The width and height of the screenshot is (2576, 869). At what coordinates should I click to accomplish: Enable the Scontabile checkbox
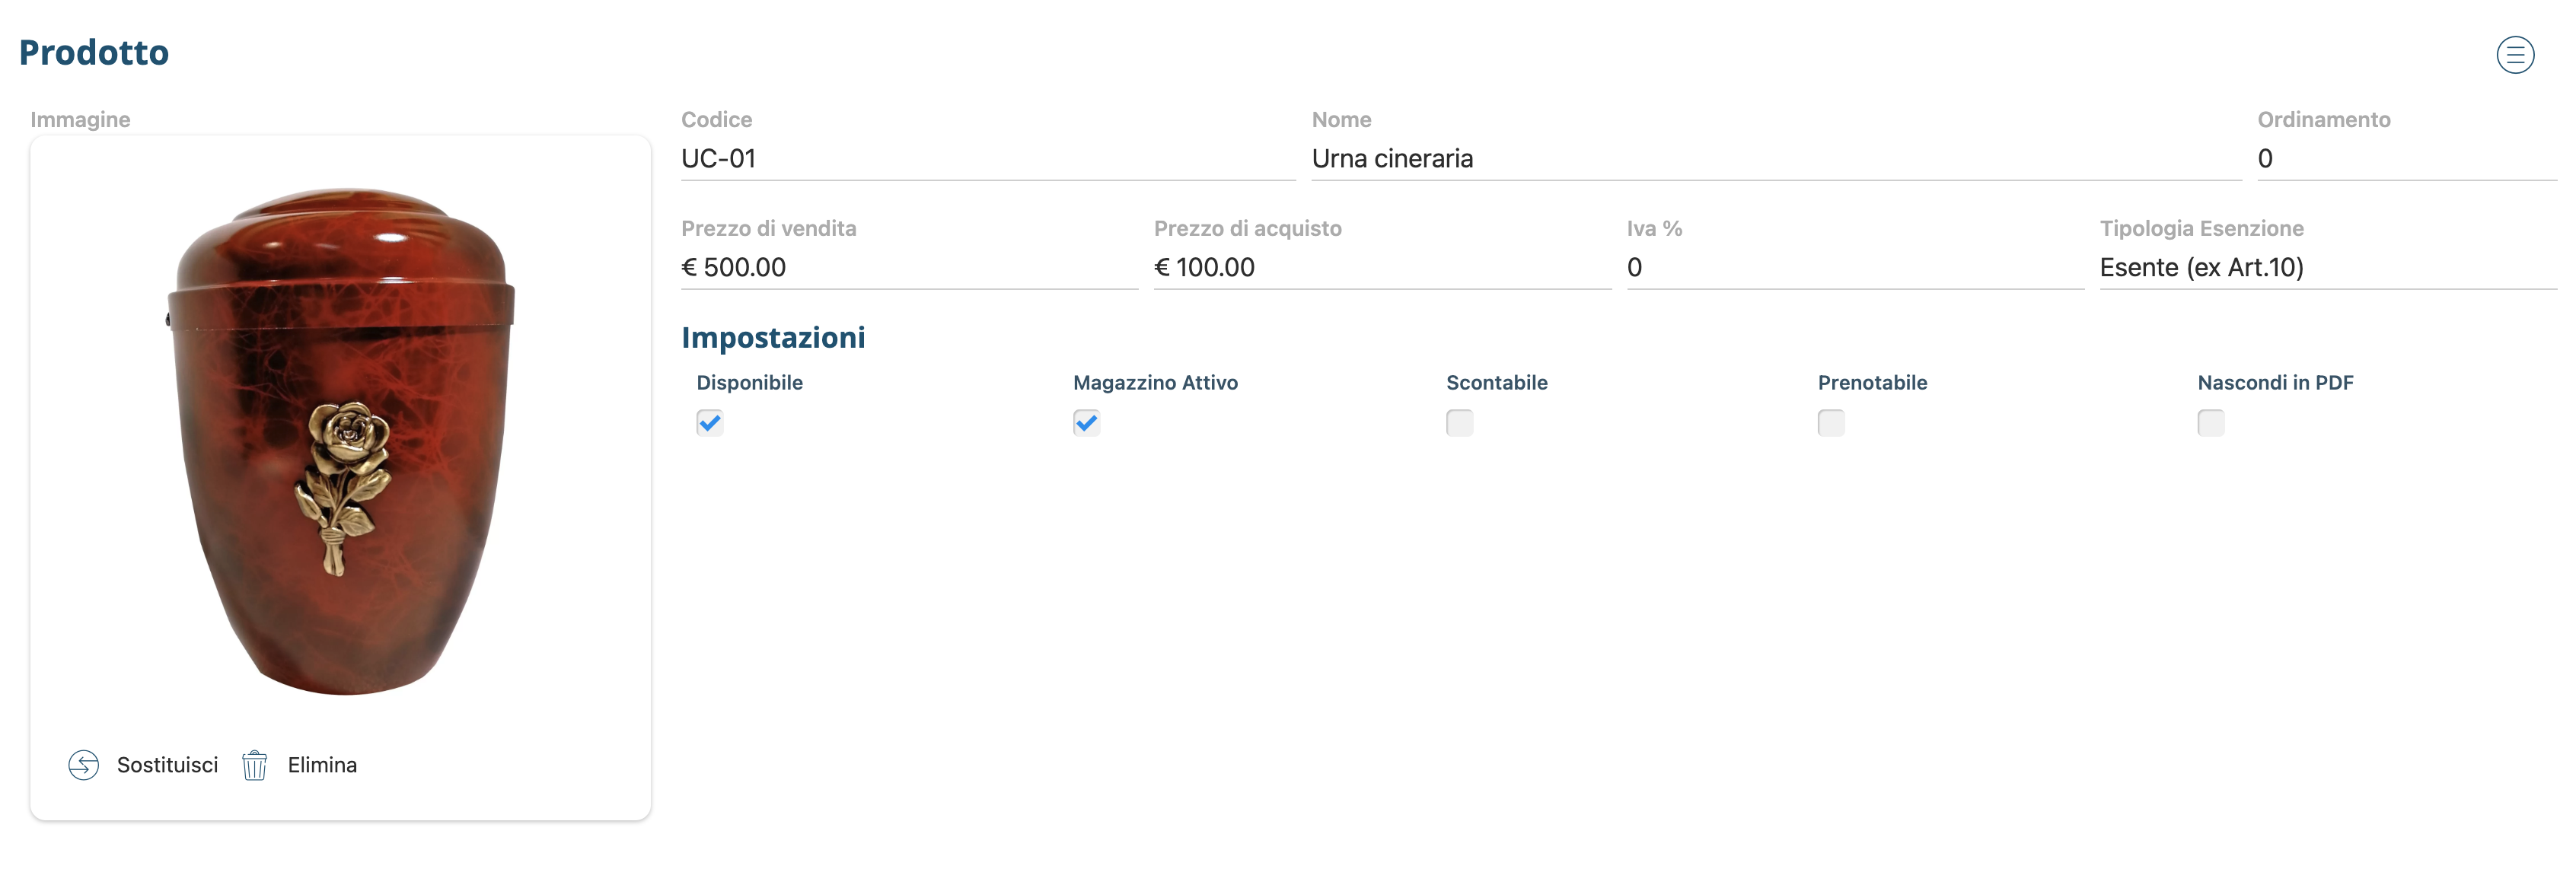click(1459, 423)
